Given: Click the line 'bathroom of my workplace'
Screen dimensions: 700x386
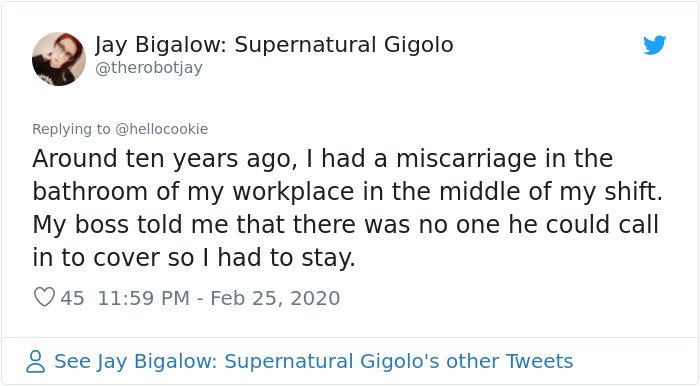Looking at the screenshot, I should point(347,192).
